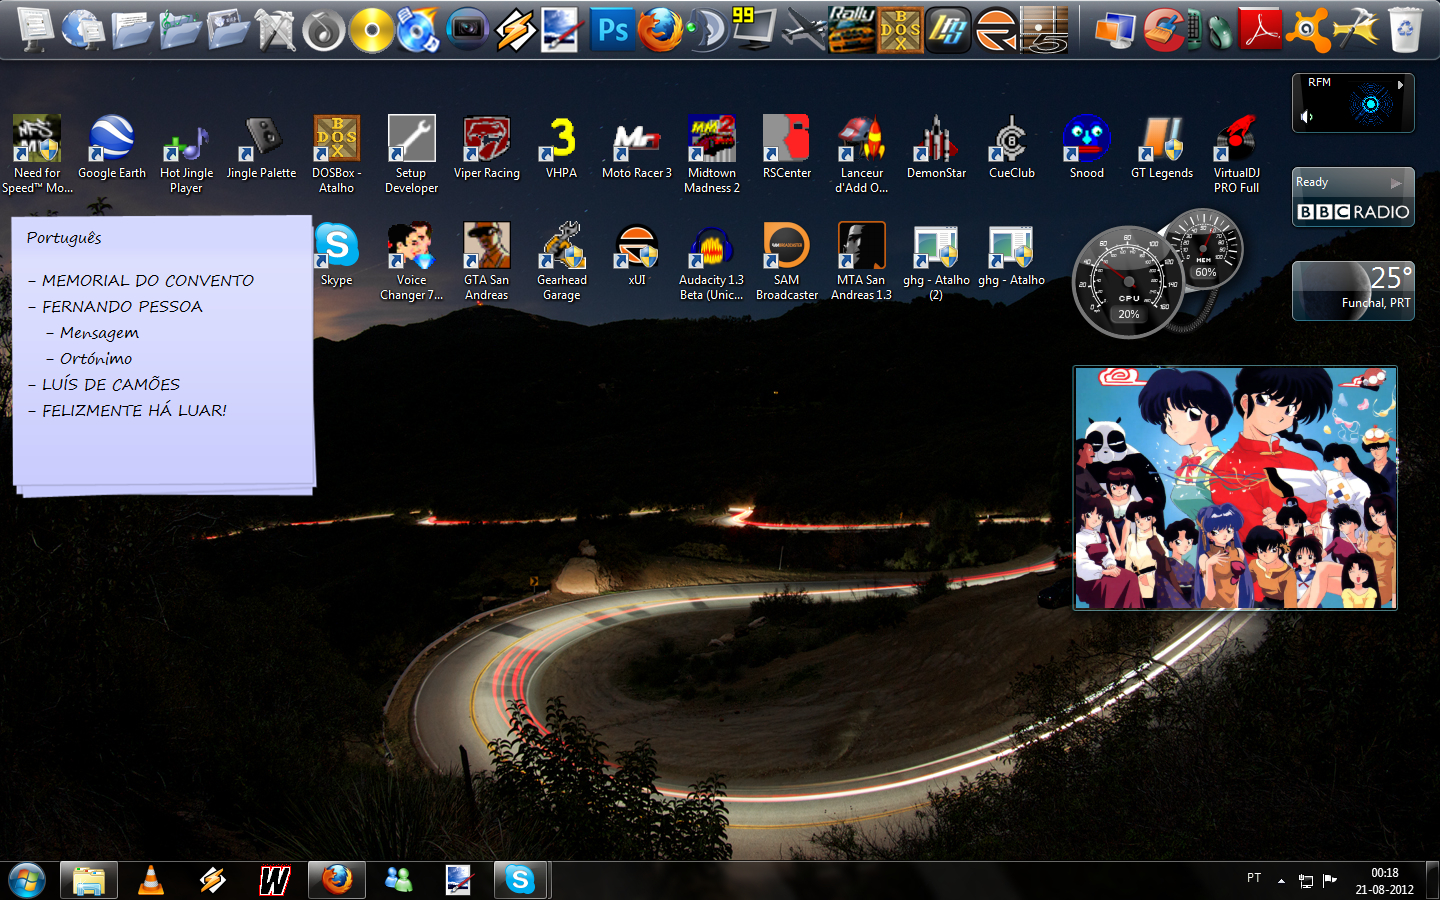
Task: Launch CCleaner from the top dock
Action: pyautogui.click(x=1164, y=30)
